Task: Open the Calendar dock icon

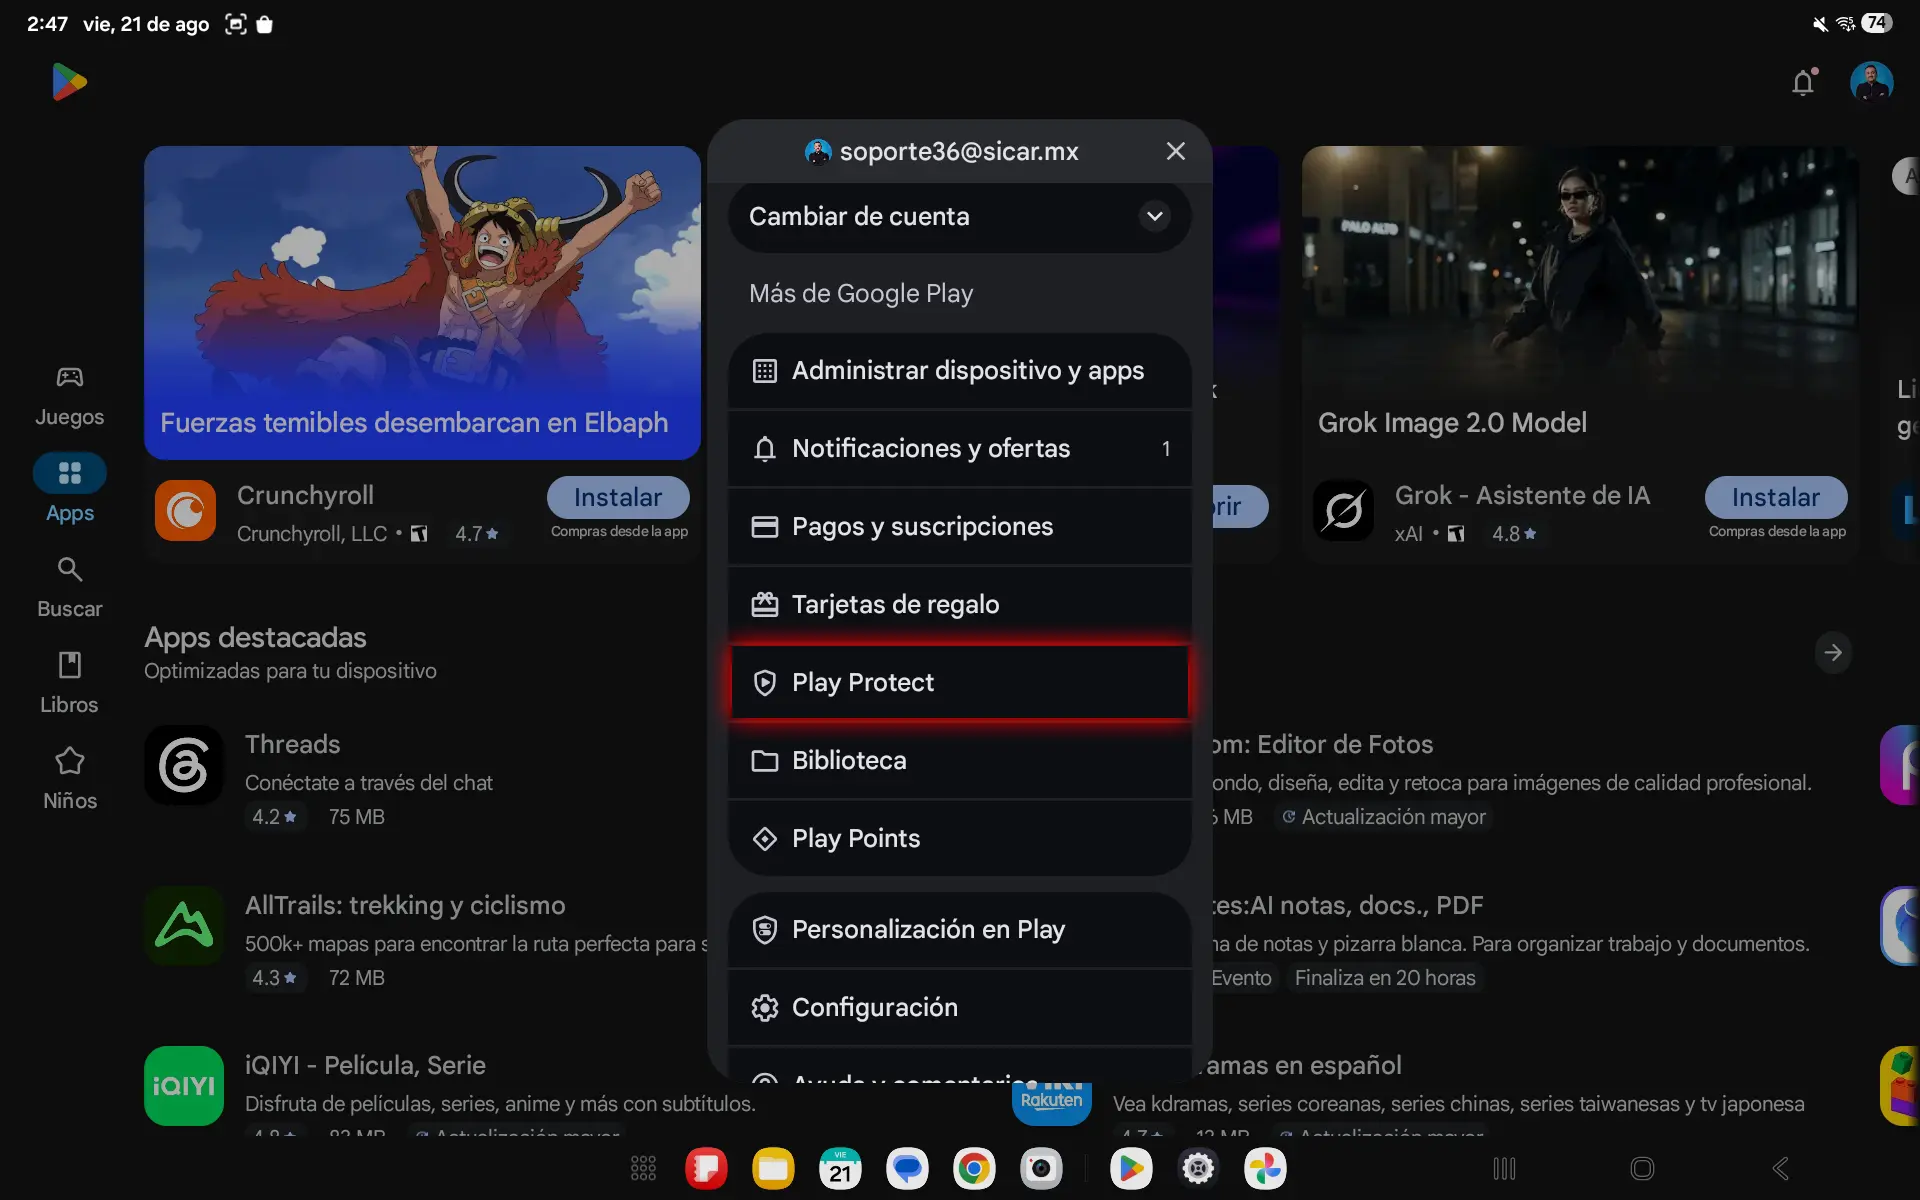Action: coord(840,1168)
